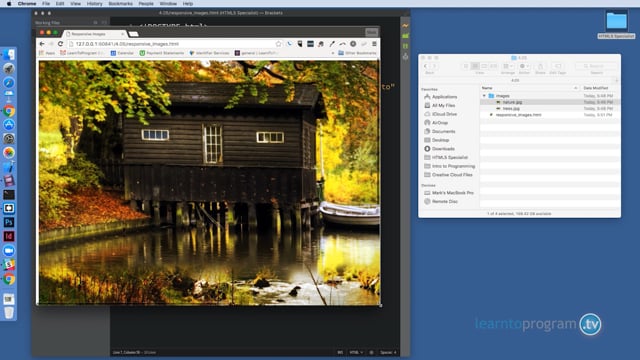Open HTML5 Specialist folder on desktop
Viewport: 640px width, 360px height.
tap(616, 24)
